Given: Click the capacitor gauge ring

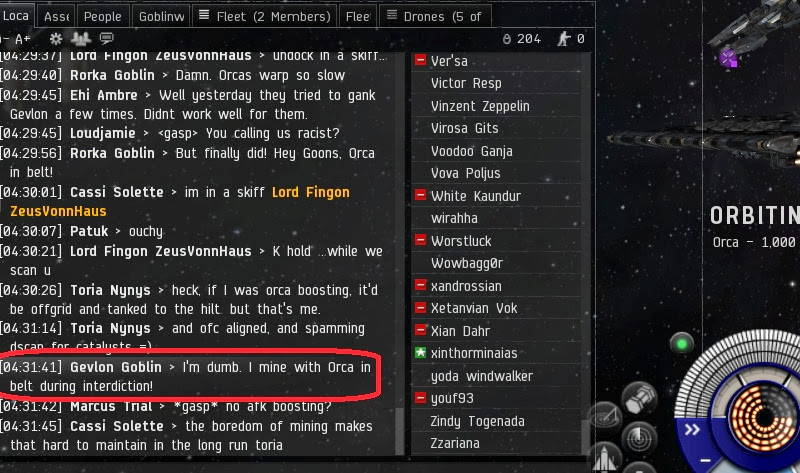Looking at the screenshot, I should (763, 416).
